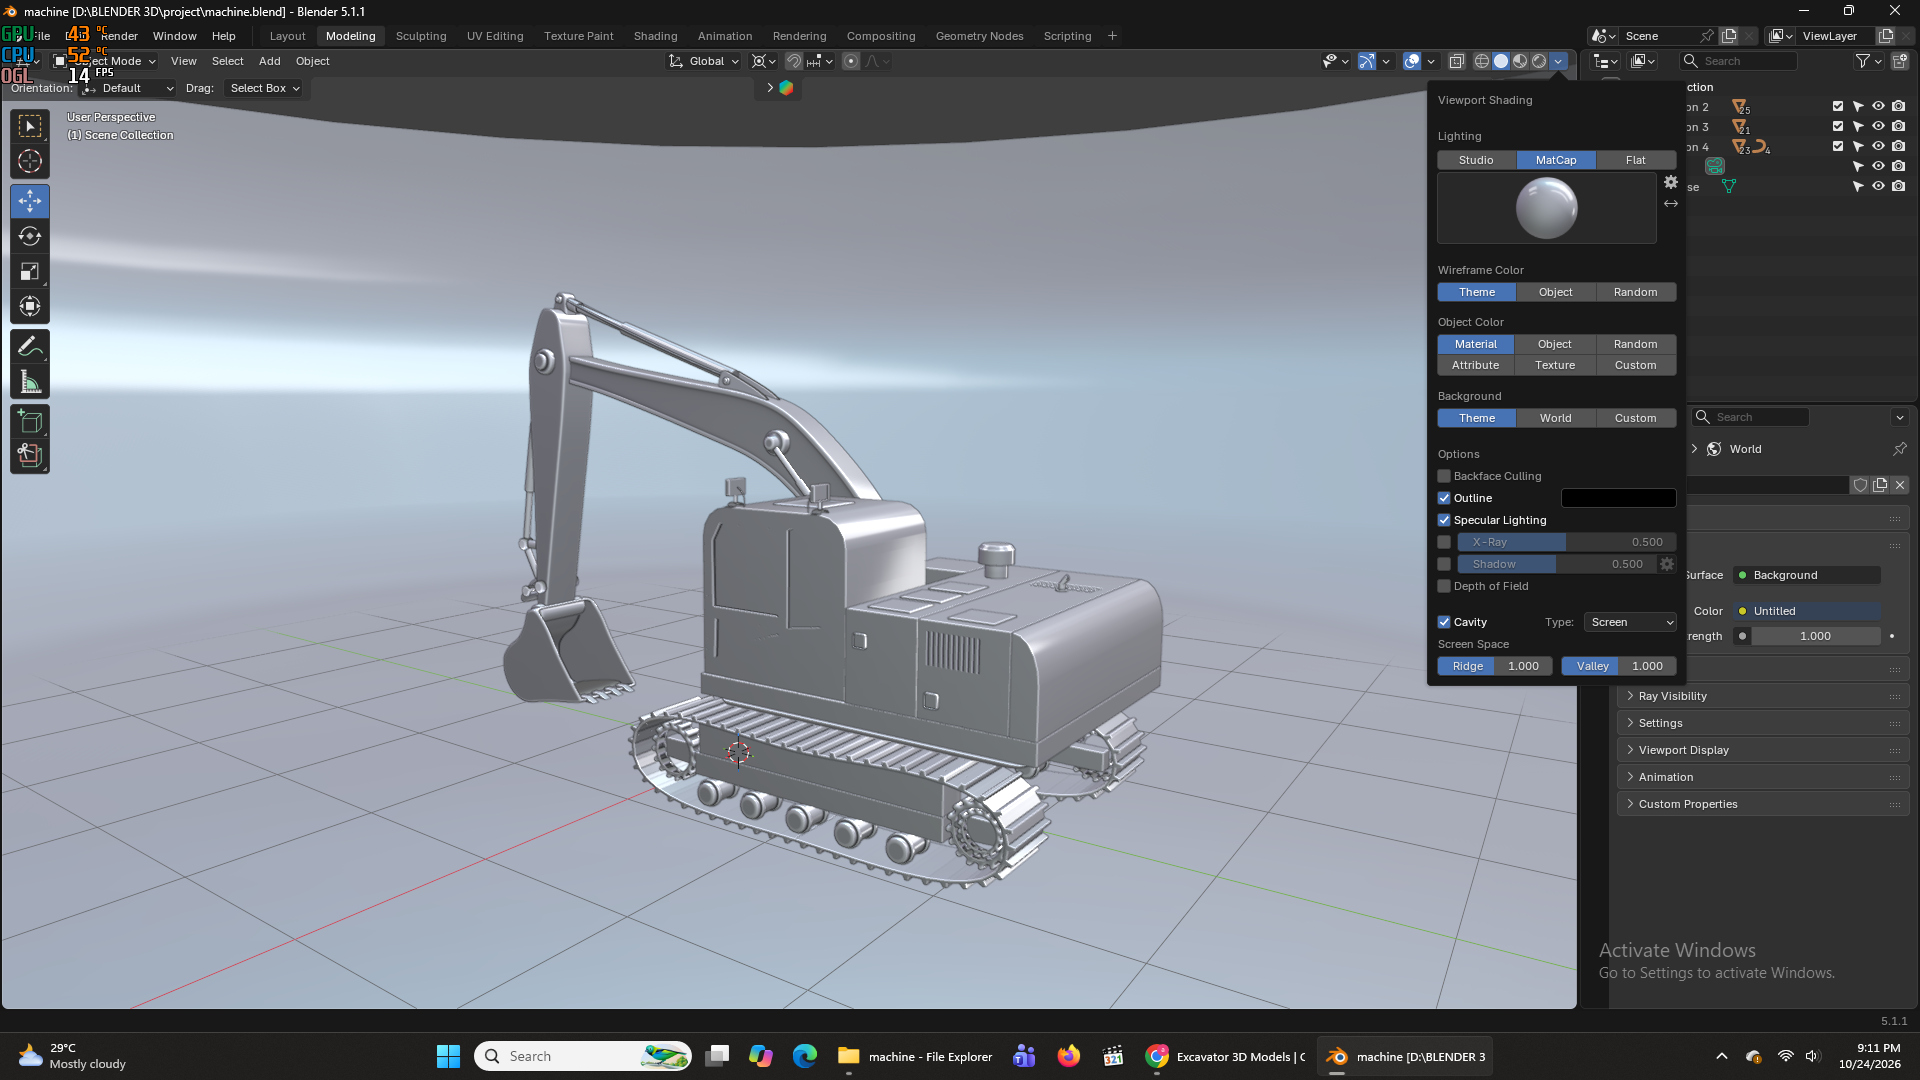
Task: Open MatCap preferences gear icon
Action: tap(1671, 182)
